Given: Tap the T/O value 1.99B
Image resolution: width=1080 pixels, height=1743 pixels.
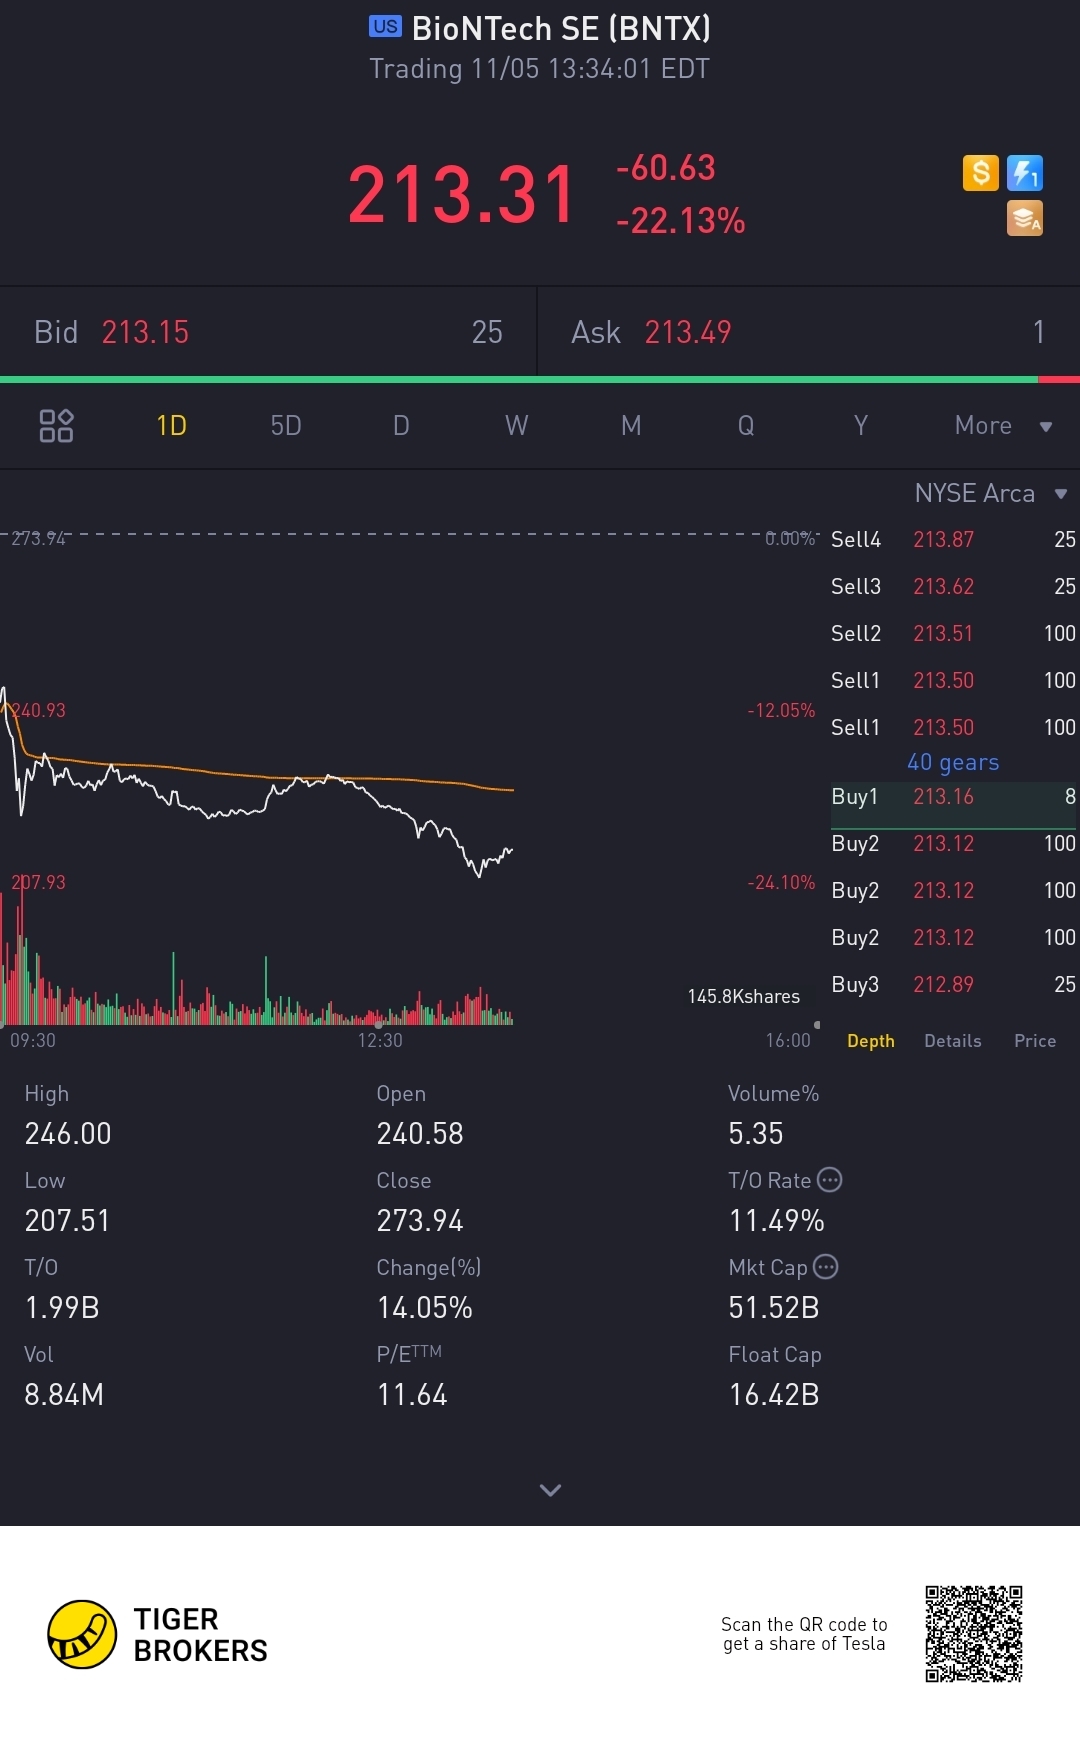Looking at the screenshot, I should [62, 1308].
